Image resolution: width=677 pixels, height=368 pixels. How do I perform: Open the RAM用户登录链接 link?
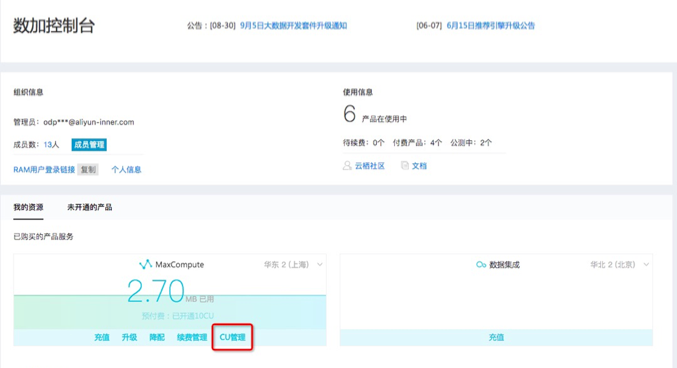coord(44,170)
